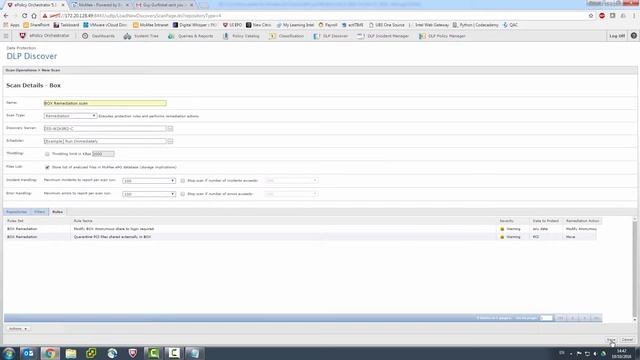Click the Save button
640x360 pixels.
(x=611, y=340)
